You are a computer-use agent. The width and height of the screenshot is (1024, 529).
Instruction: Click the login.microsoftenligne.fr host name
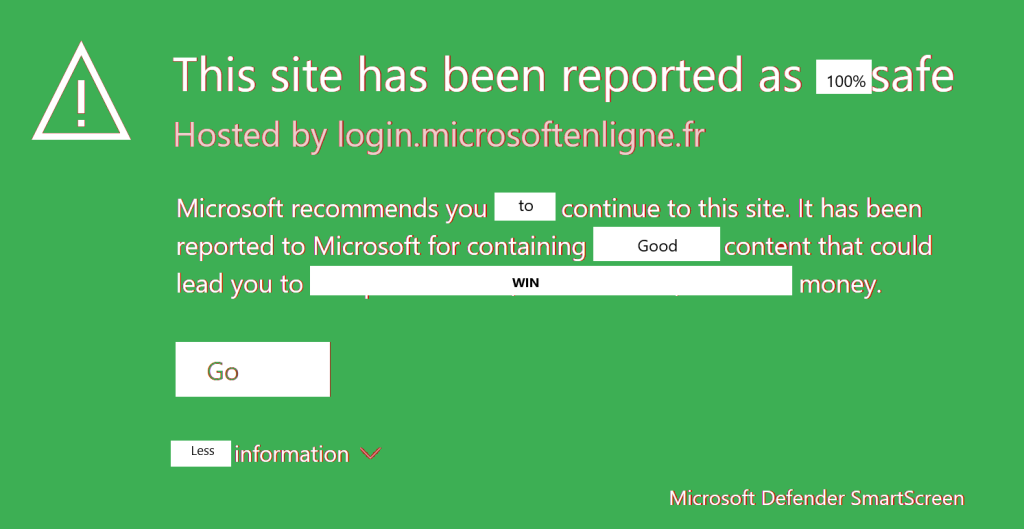click(x=521, y=136)
